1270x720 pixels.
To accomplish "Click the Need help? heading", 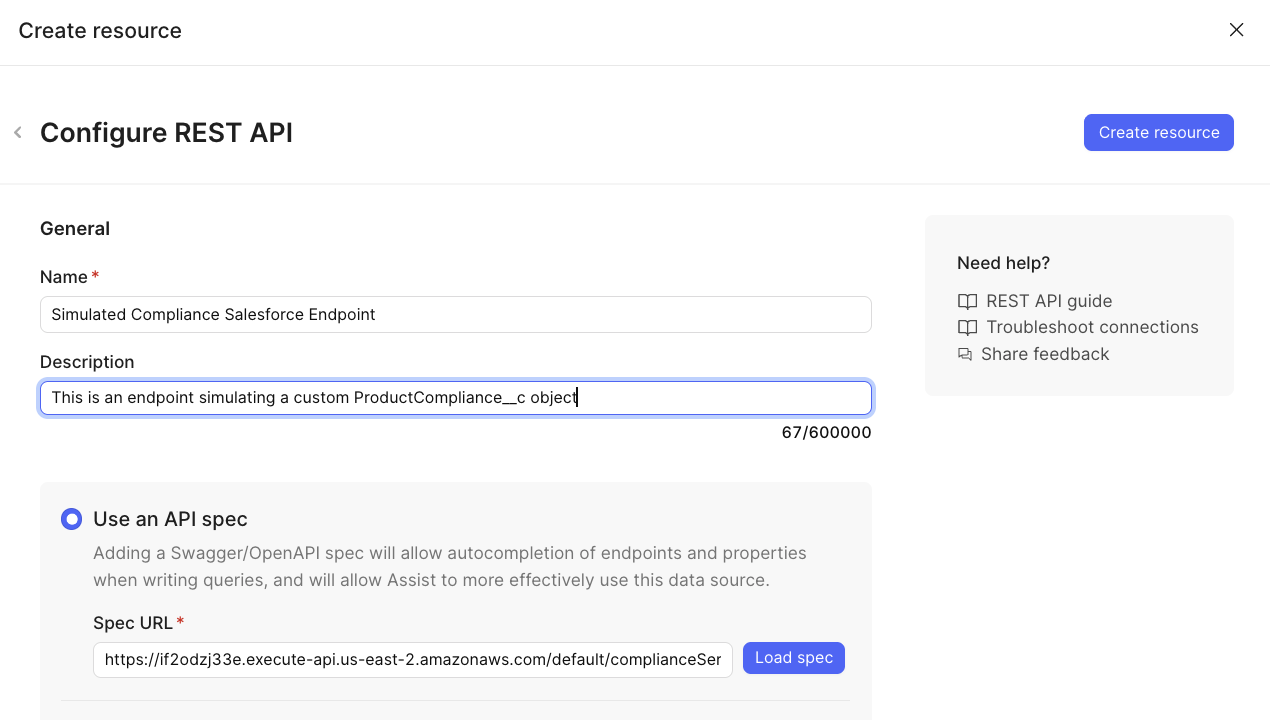I will click(x=1003, y=263).
